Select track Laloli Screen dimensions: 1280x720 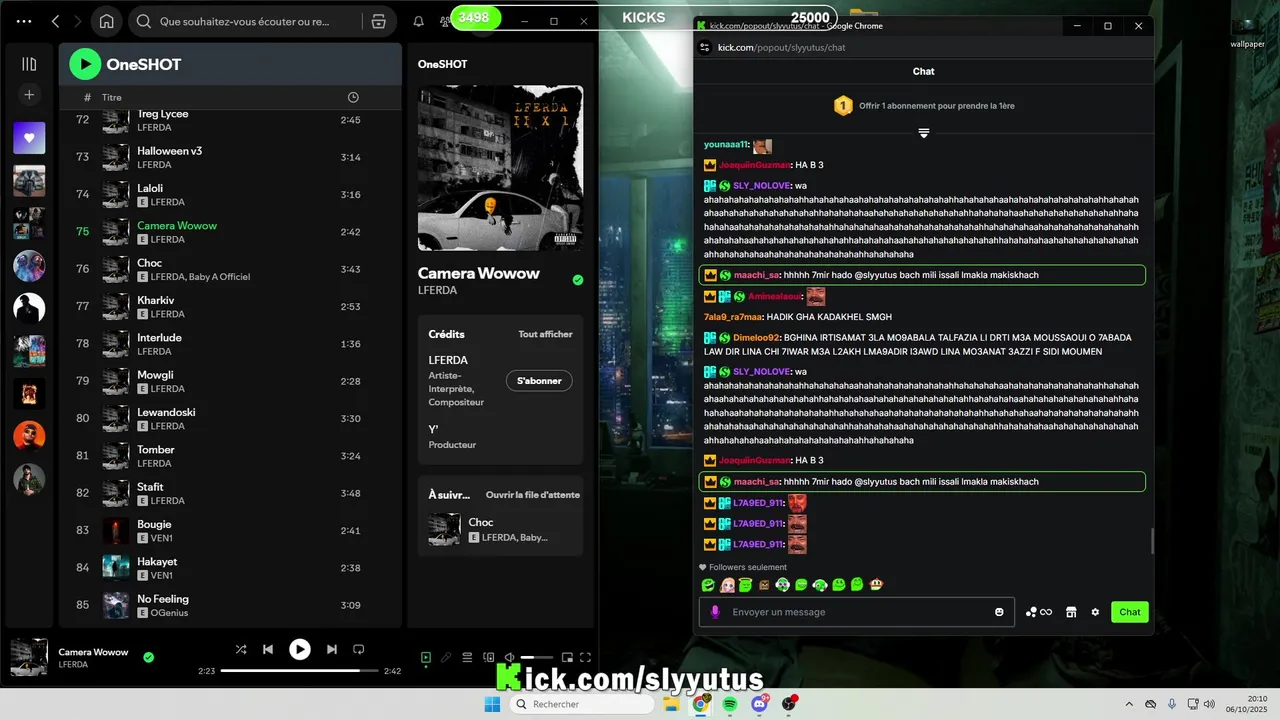(x=230, y=194)
